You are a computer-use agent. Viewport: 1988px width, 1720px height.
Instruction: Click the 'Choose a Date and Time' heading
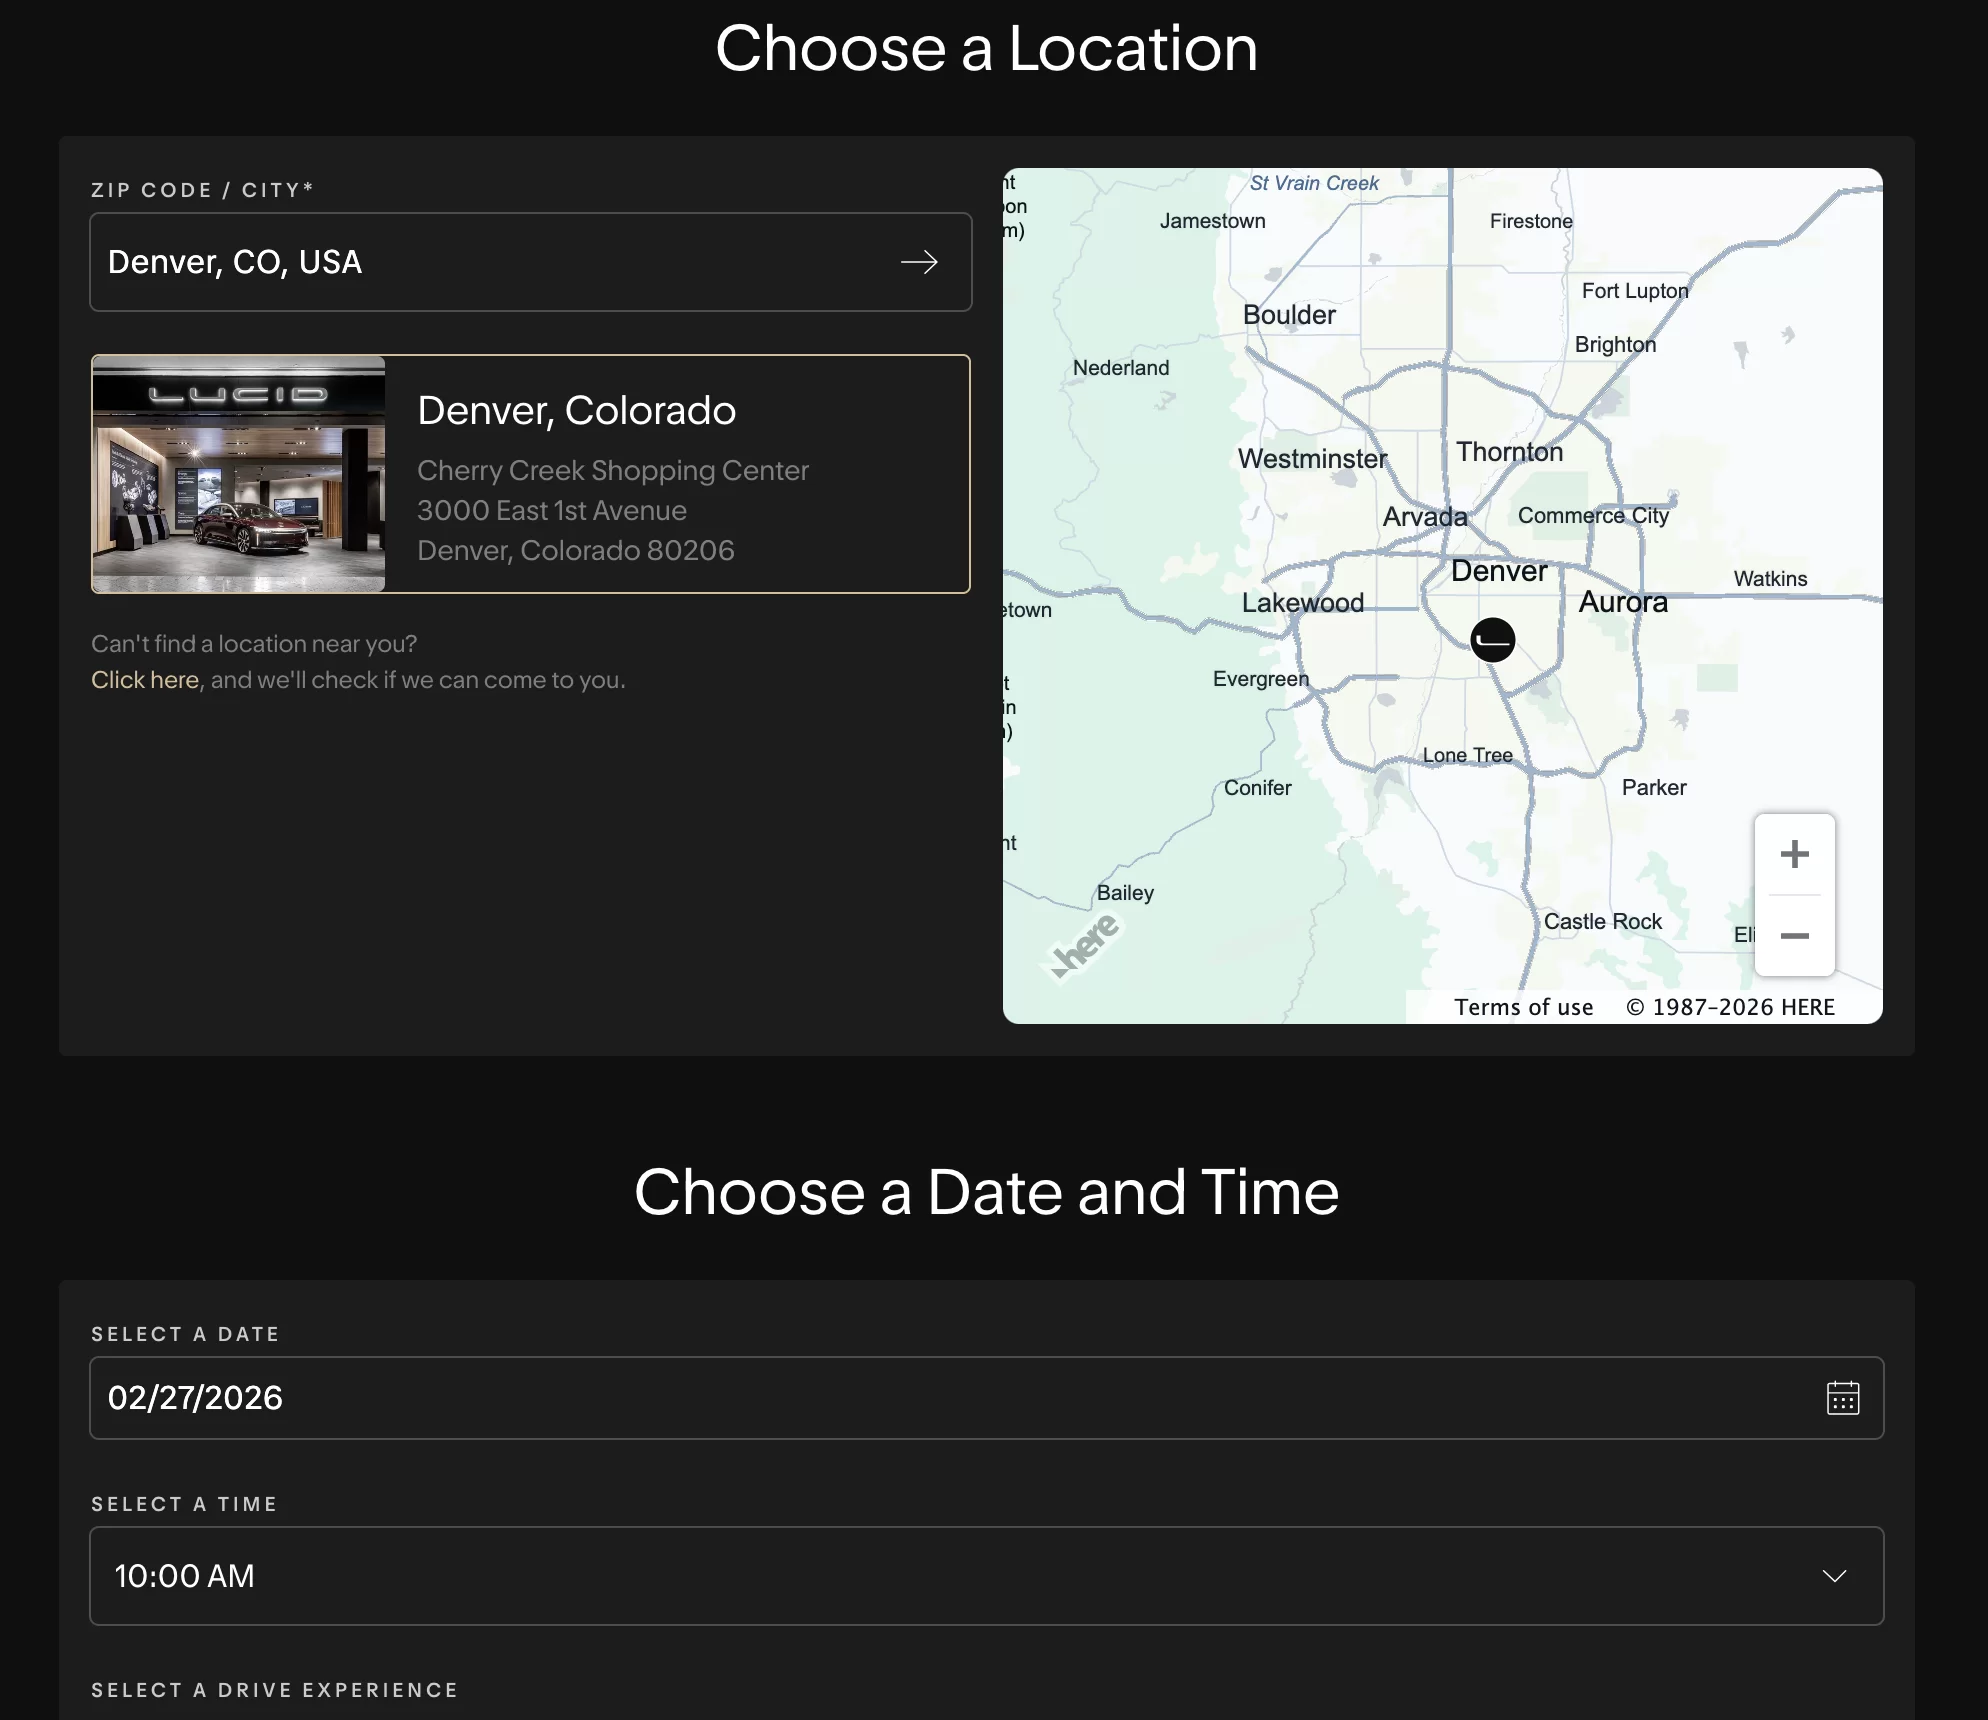986,1192
